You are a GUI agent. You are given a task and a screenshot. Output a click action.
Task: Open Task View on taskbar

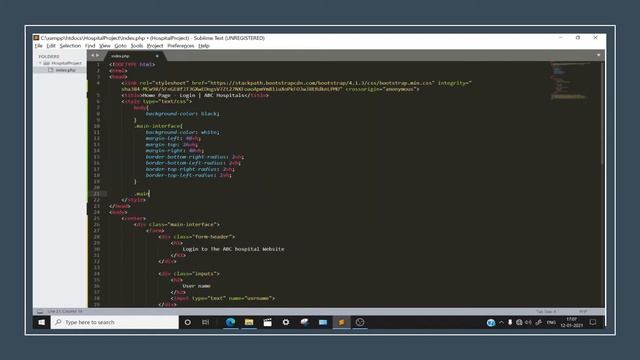[205, 322]
